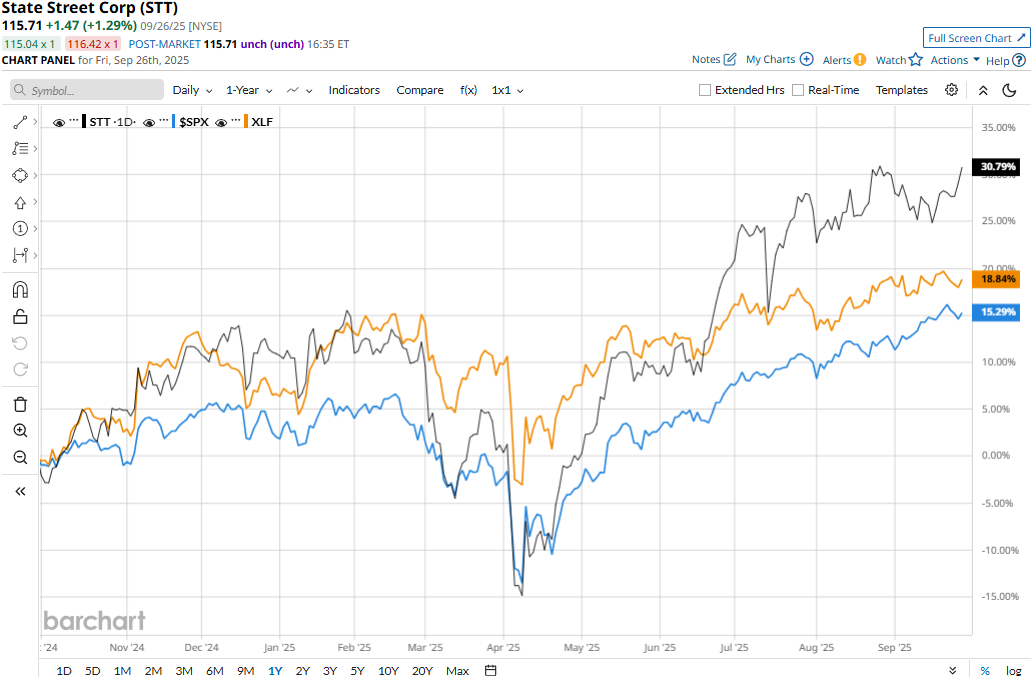Open the Actions dropdown menu
This screenshot has height=677, width=1031.
(955, 60)
